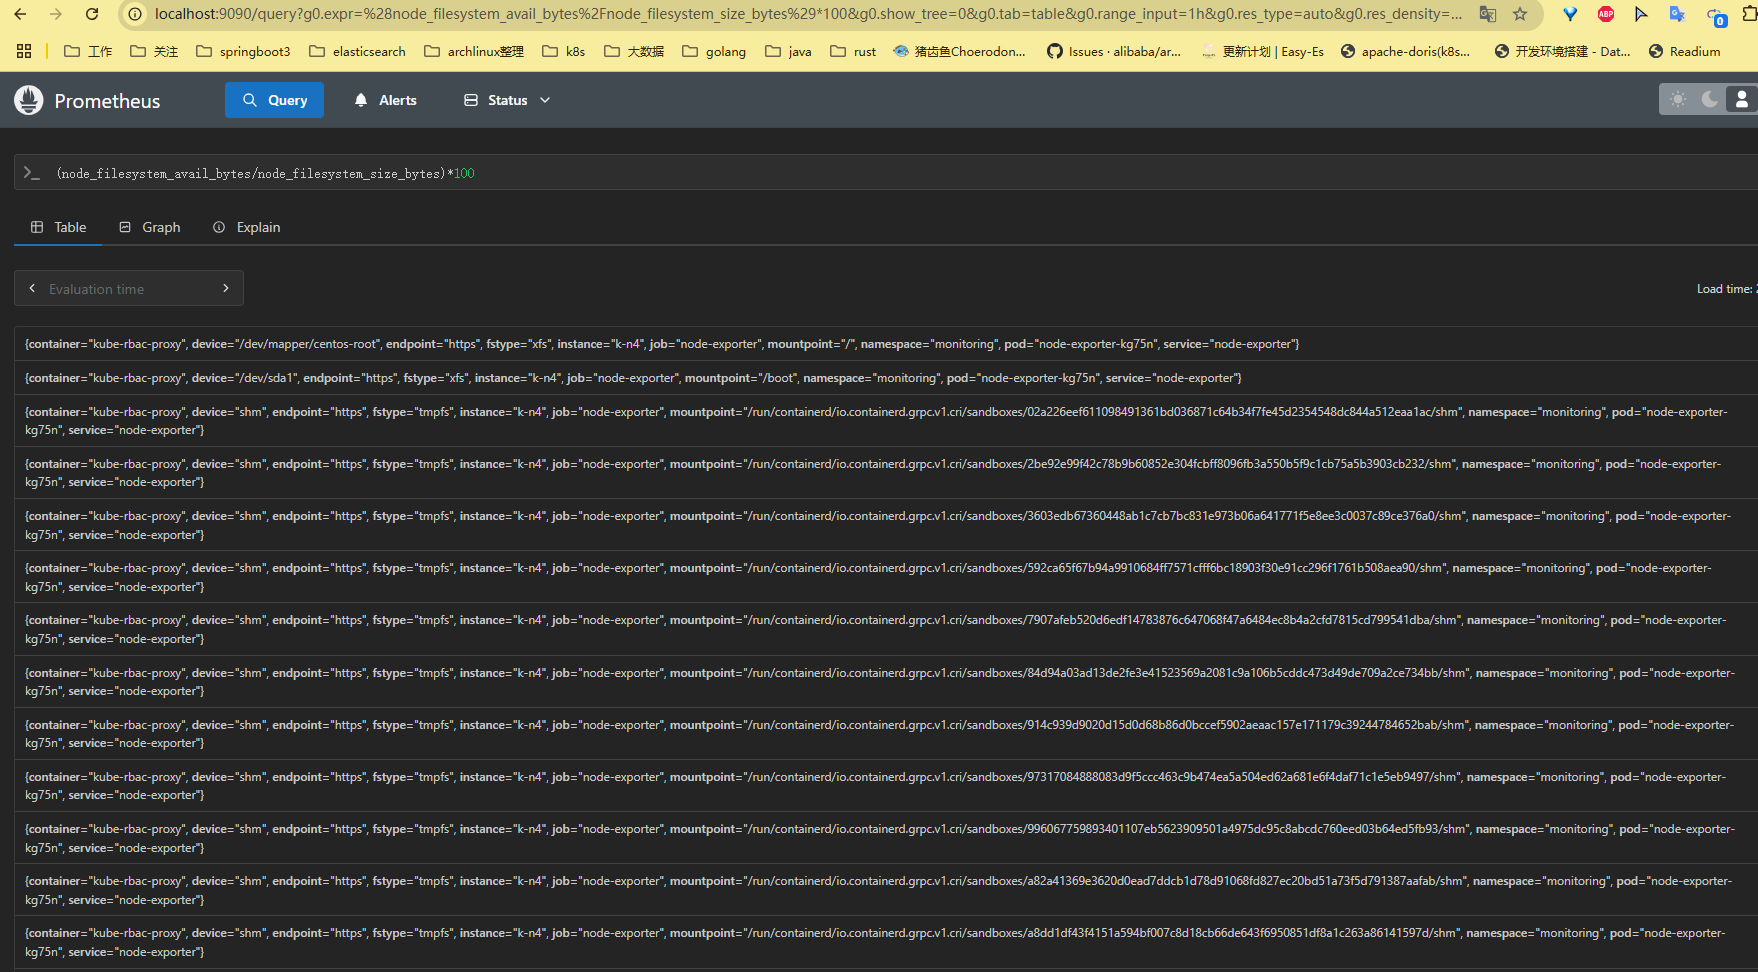Click the Evaluation time field

(128, 288)
